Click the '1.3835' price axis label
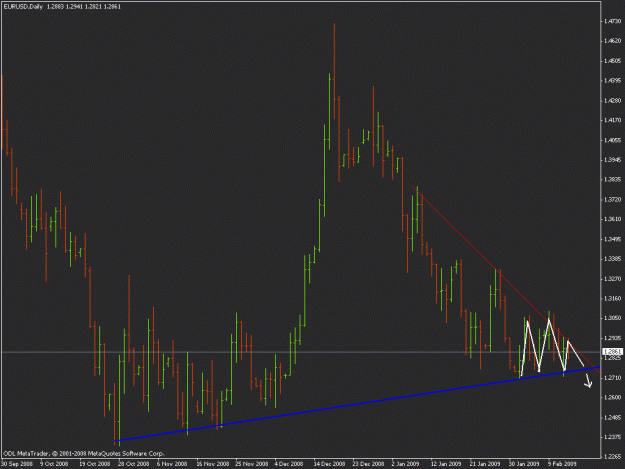Screen dimensions: 625x469 (612, 179)
